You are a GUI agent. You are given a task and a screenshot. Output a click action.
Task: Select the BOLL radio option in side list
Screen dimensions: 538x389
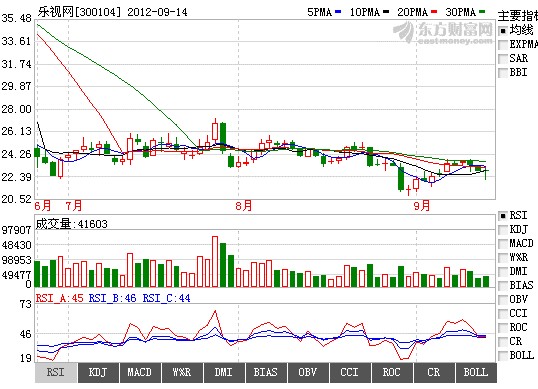tap(503, 355)
